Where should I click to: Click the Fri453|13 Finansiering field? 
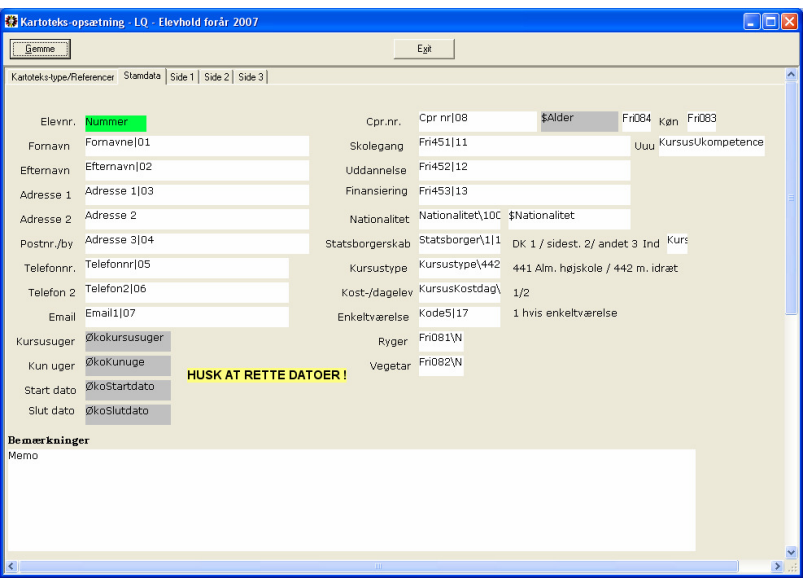click(524, 195)
